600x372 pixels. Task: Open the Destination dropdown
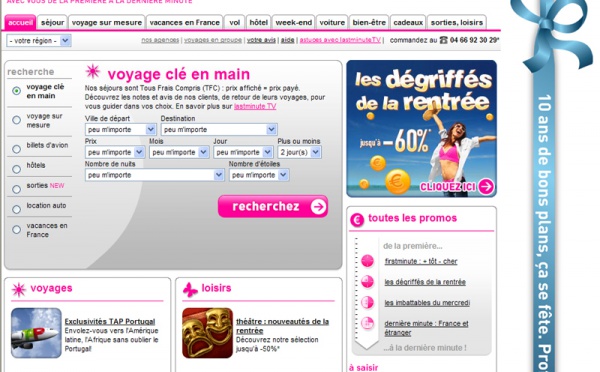(219, 130)
